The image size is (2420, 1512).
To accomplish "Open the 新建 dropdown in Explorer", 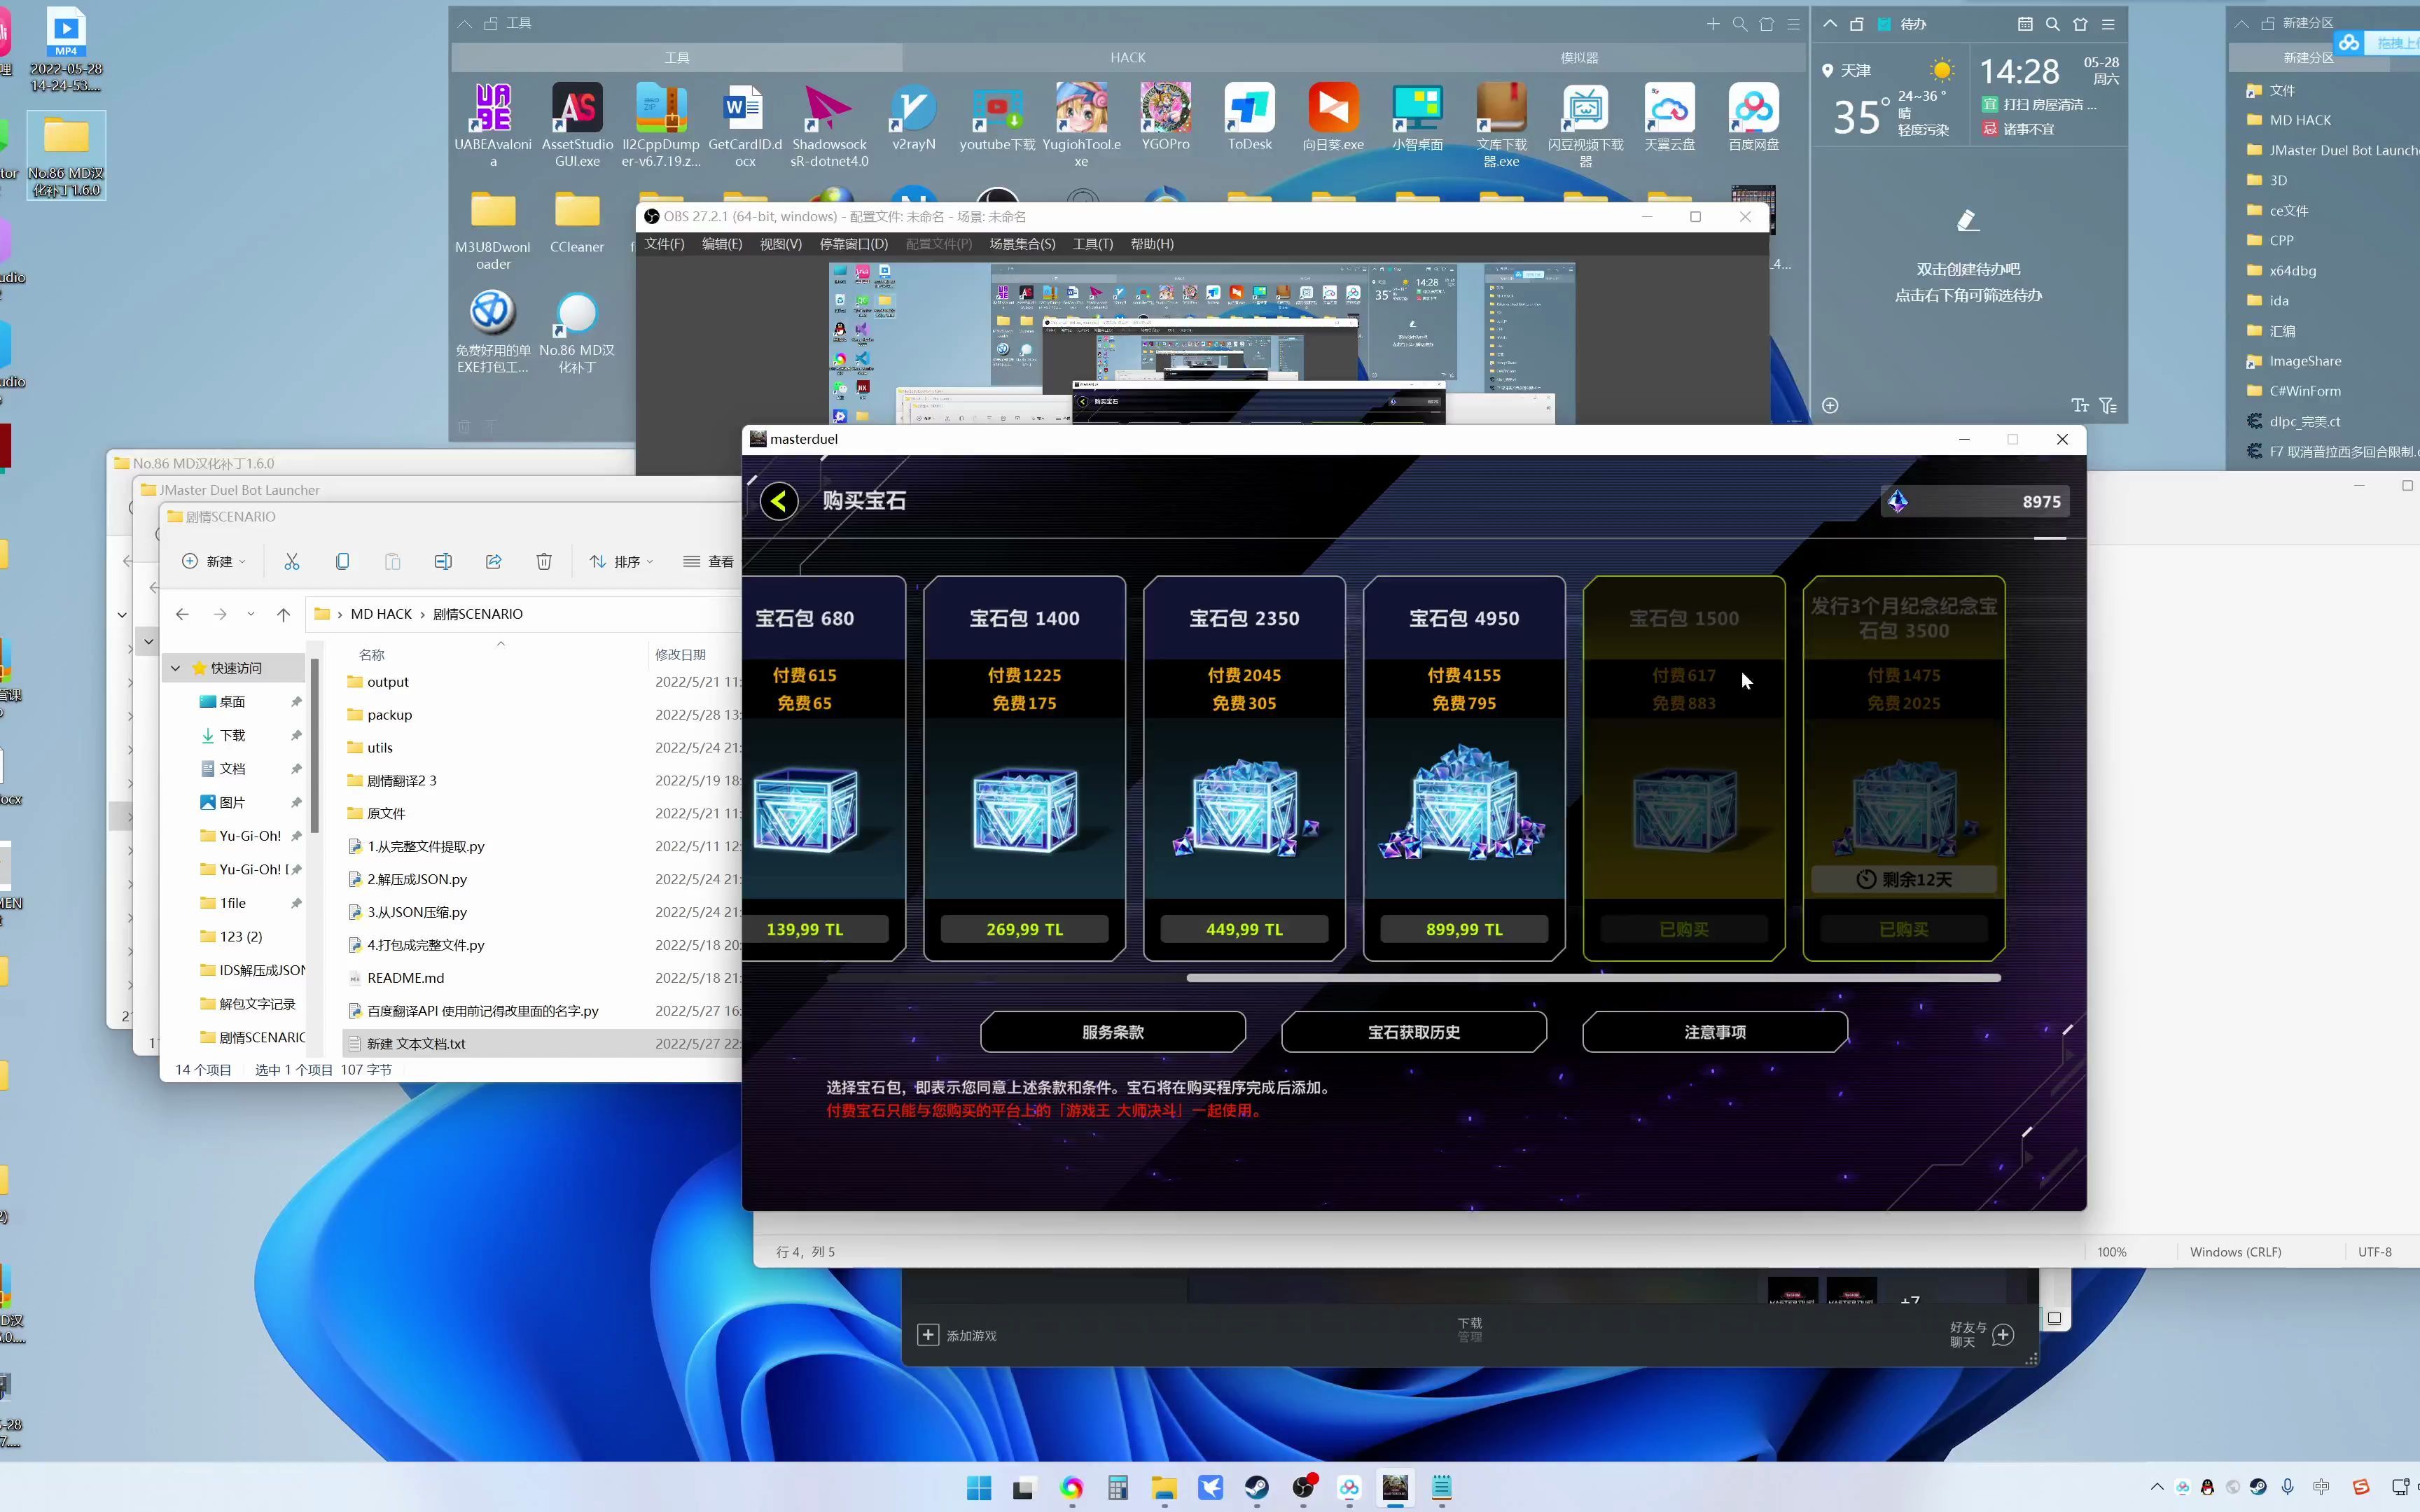I will pos(213,561).
